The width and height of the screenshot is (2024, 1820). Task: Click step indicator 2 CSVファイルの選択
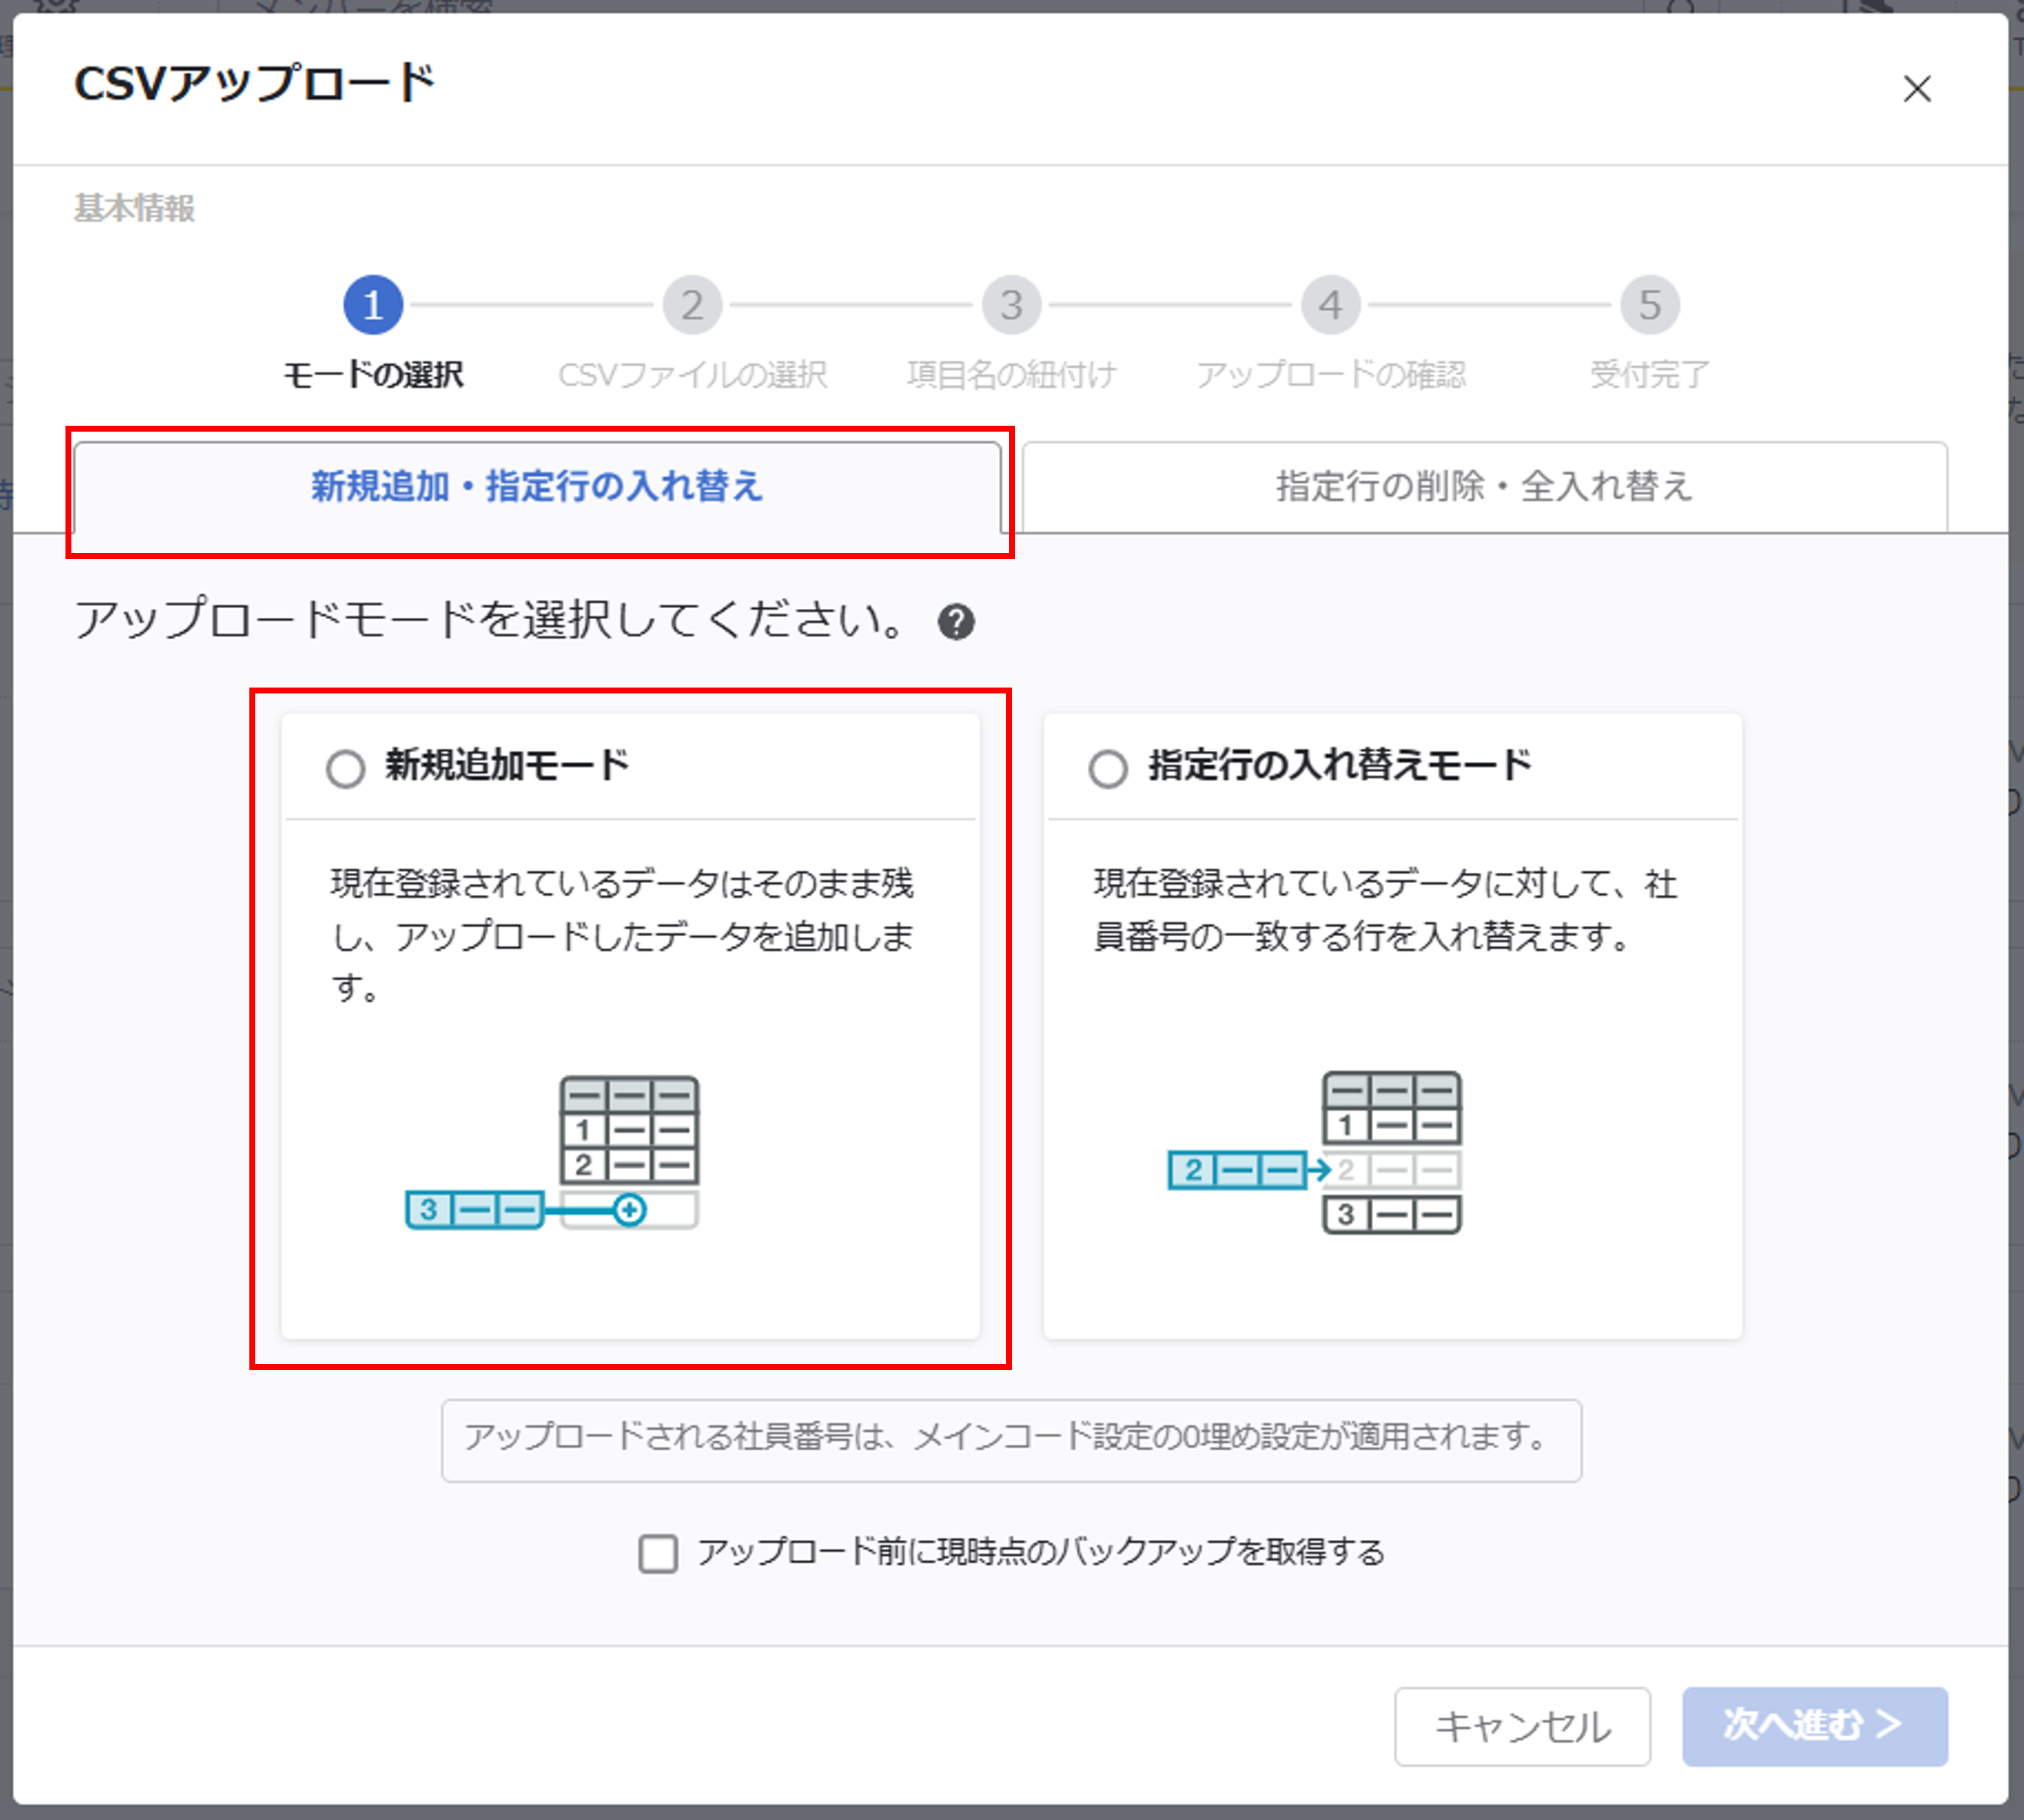tap(692, 305)
